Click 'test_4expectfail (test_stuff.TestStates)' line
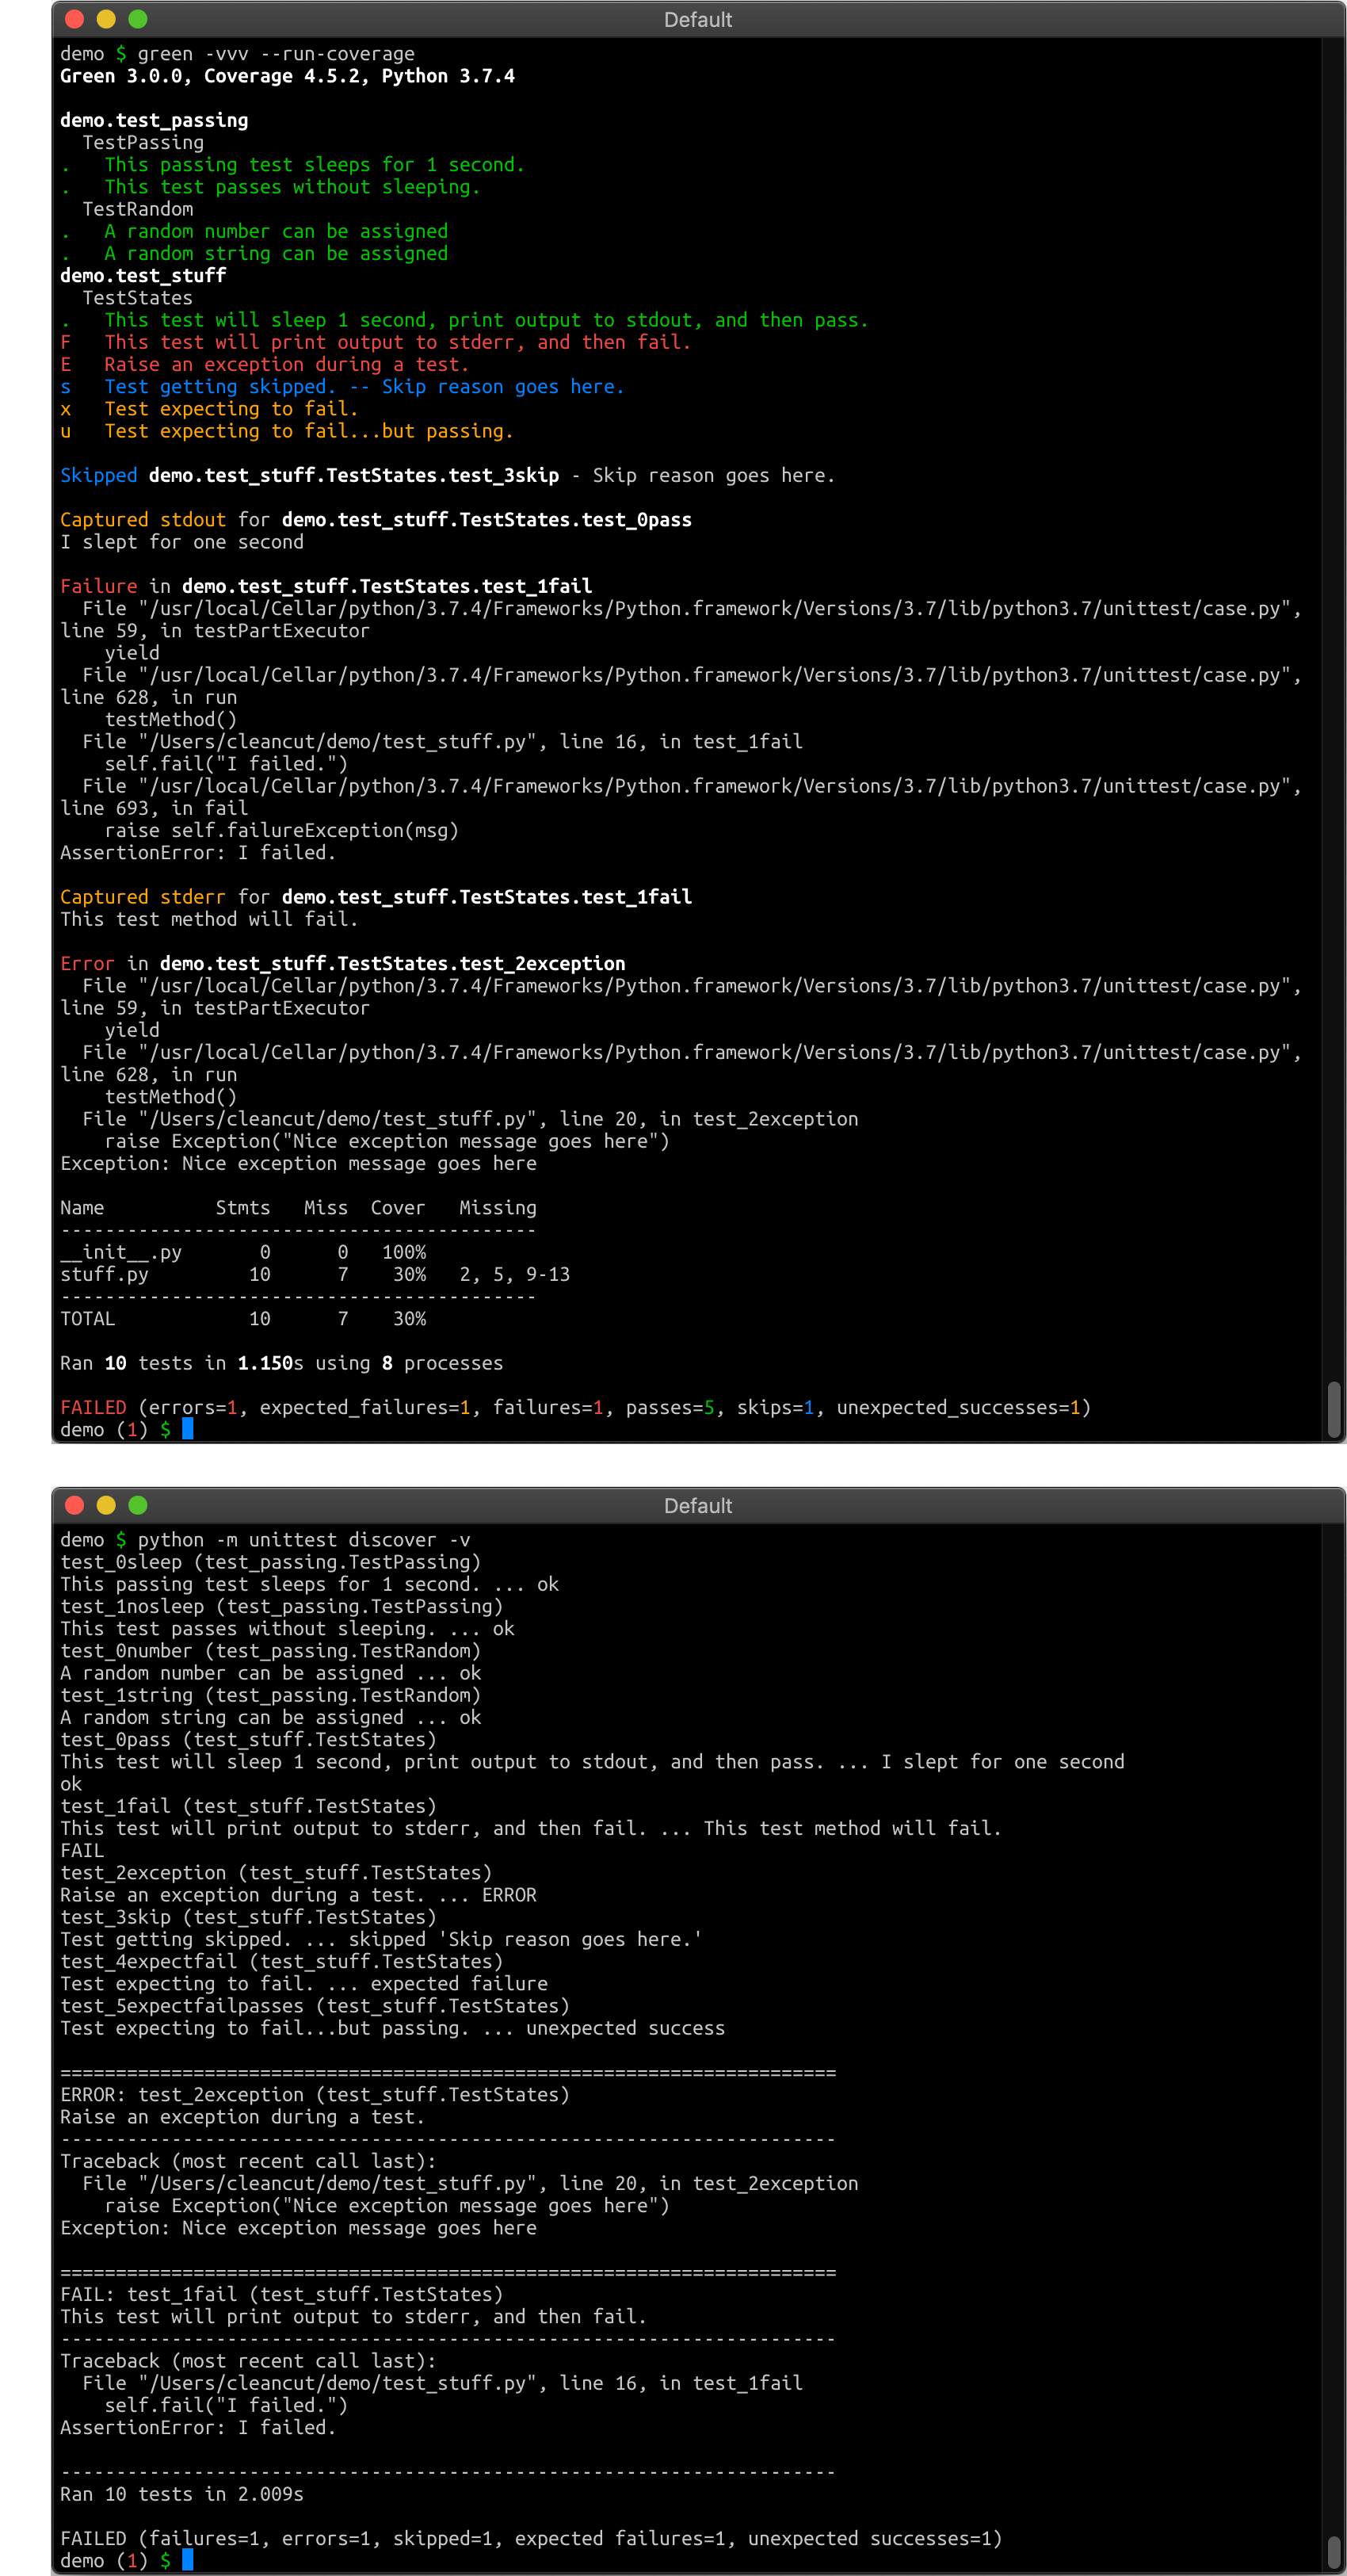The height and width of the screenshot is (2576, 1347). 281,1961
